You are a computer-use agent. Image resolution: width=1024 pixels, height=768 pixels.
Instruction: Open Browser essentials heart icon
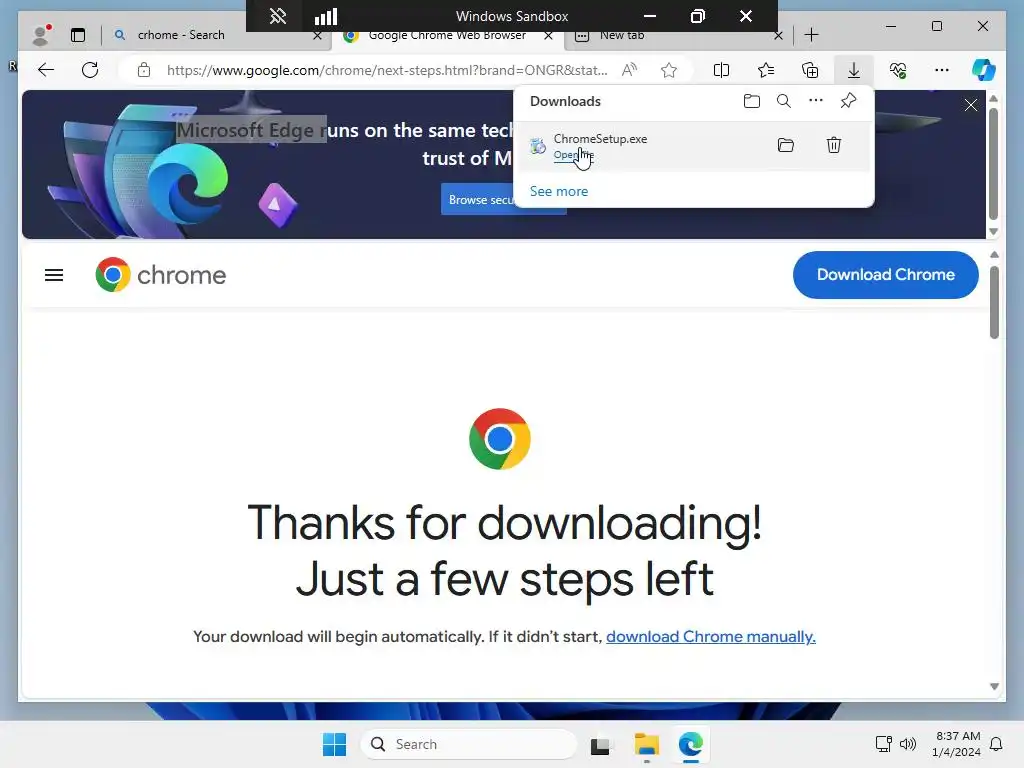[x=898, y=70]
